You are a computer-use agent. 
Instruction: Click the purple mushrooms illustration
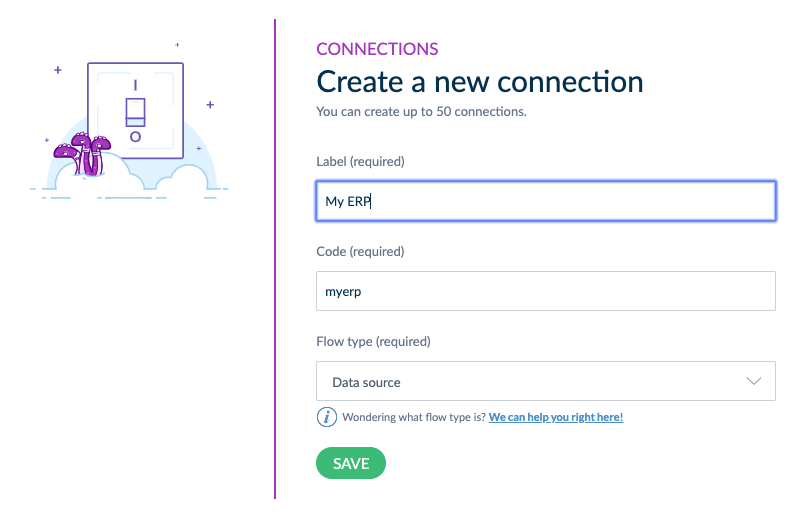click(84, 153)
